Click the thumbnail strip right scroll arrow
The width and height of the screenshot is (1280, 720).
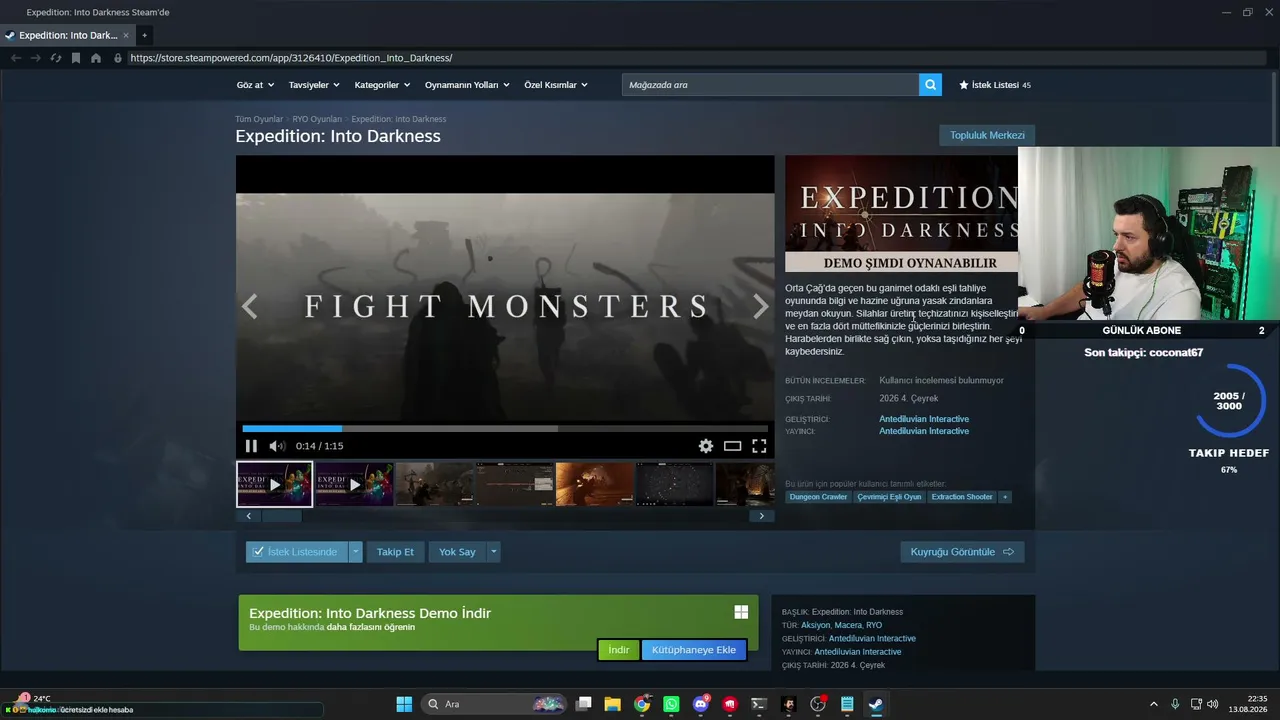pyautogui.click(x=762, y=516)
